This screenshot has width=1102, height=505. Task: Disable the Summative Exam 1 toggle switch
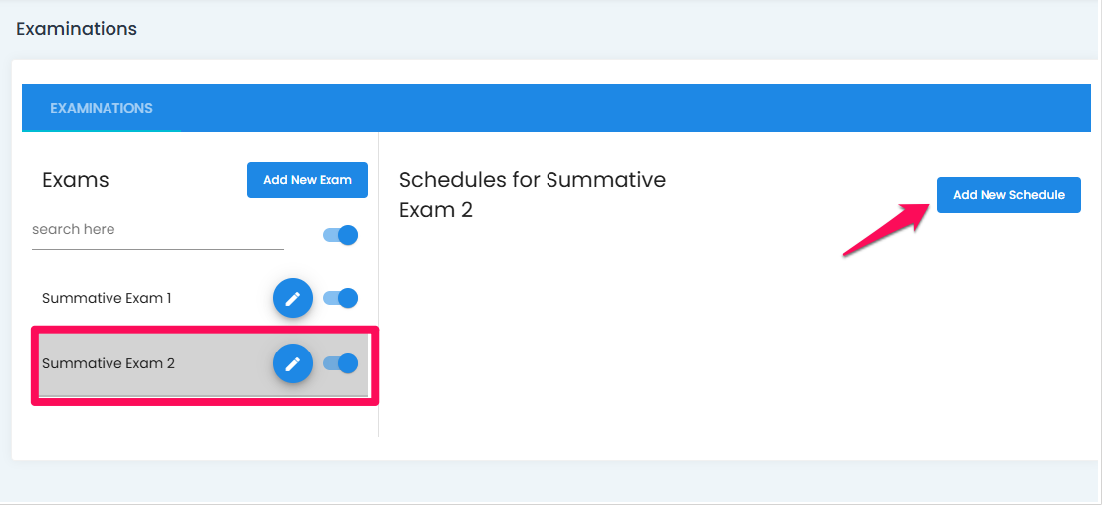coord(341,299)
